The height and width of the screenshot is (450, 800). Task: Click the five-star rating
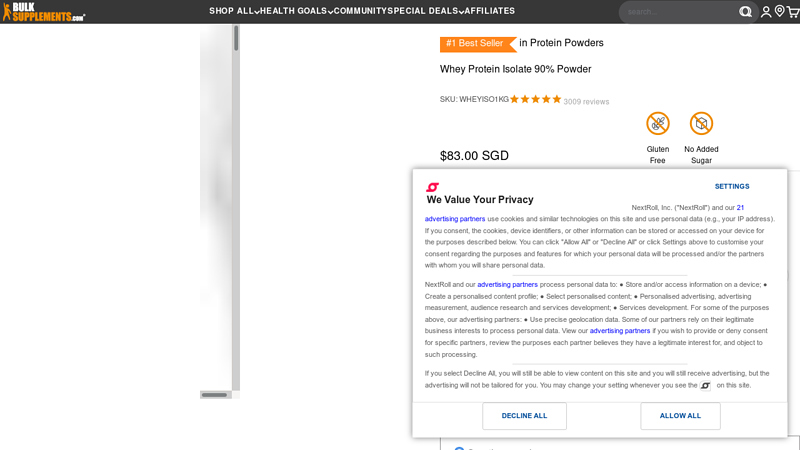click(x=536, y=99)
